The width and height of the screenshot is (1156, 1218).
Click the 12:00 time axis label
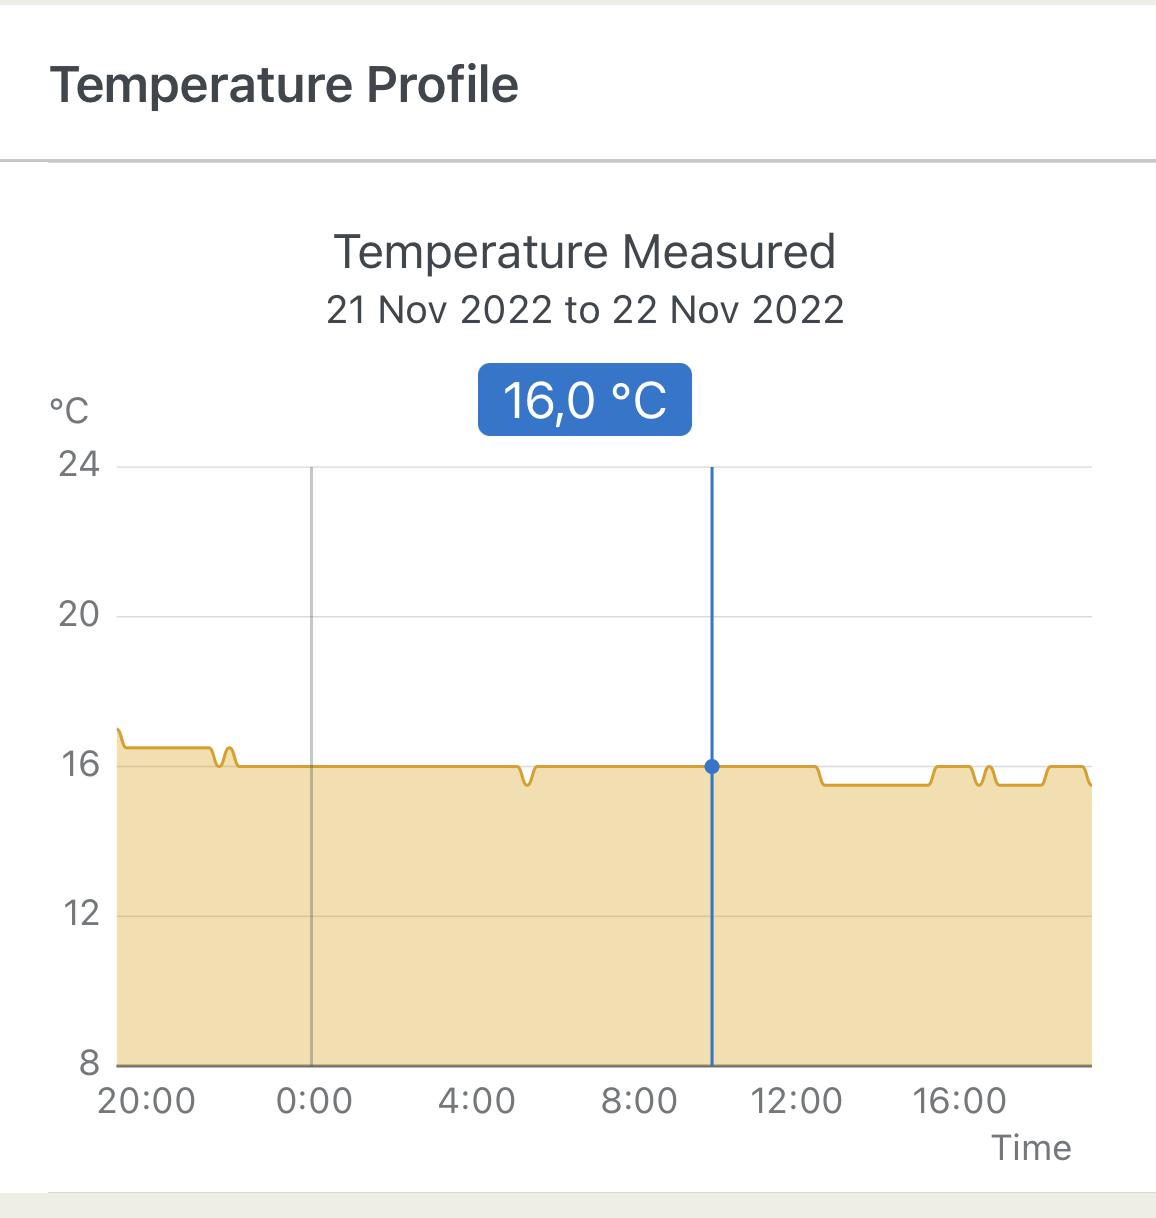click(x=796, y=1101)
